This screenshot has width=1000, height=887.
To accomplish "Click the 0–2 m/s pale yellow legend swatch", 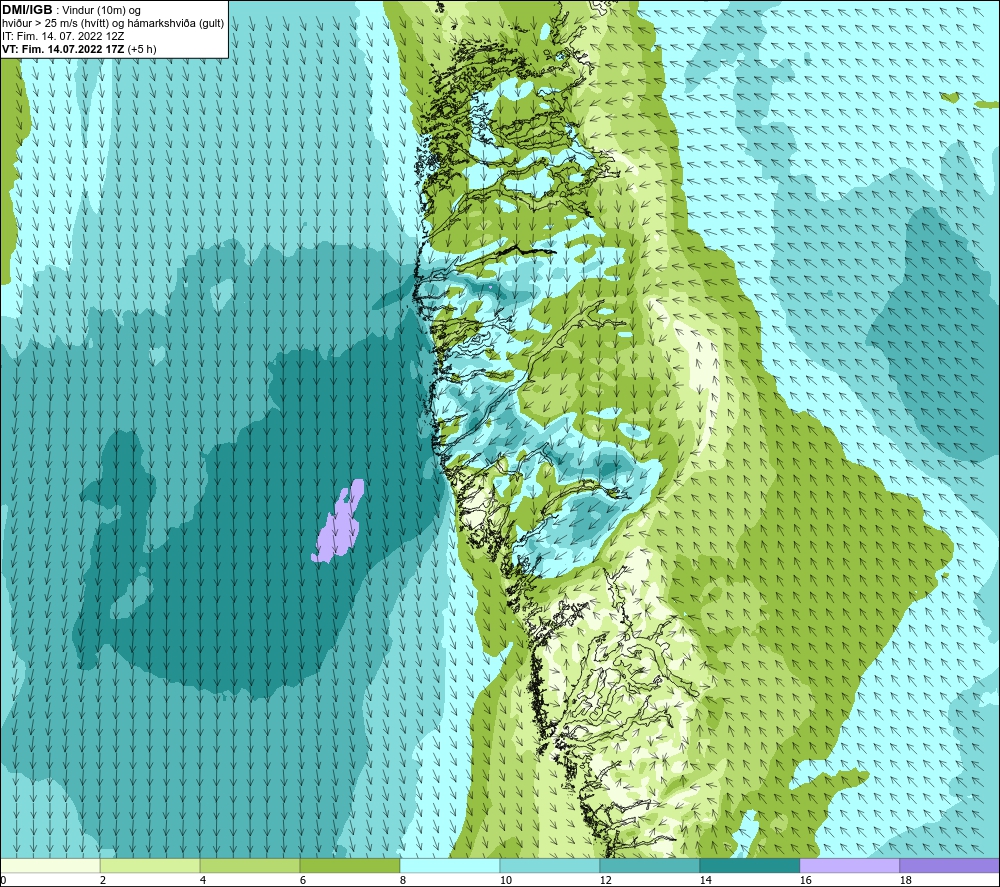I will 50,865.
